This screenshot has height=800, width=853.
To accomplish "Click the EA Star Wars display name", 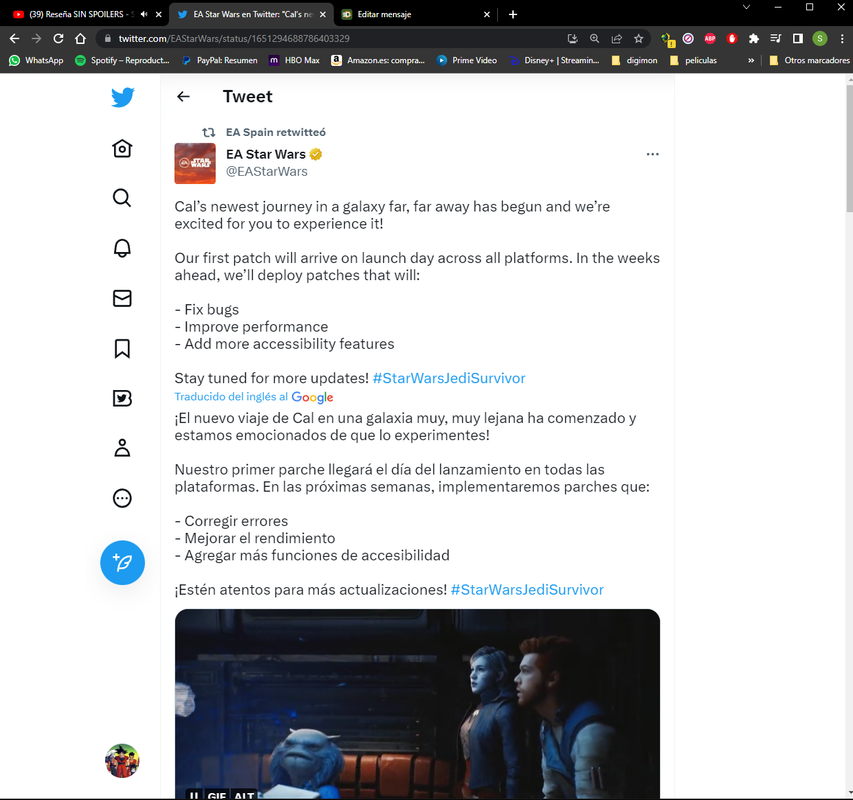I will click(265, 154).
